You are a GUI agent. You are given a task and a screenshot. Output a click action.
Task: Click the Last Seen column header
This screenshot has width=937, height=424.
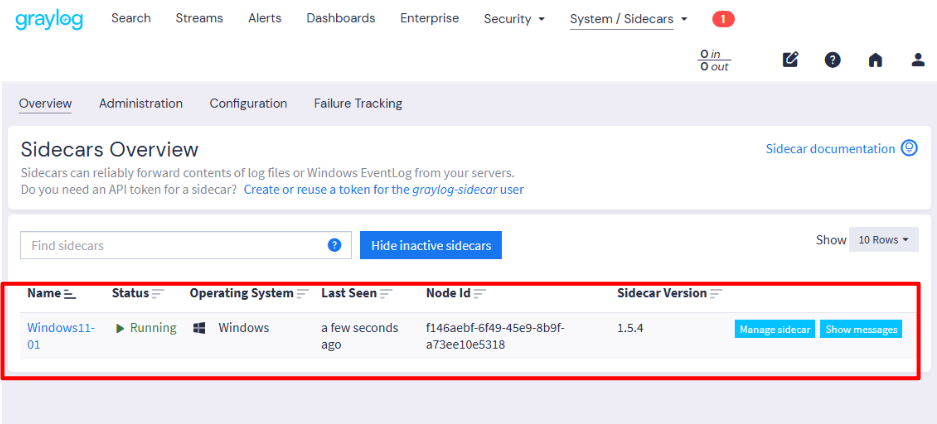349,293
